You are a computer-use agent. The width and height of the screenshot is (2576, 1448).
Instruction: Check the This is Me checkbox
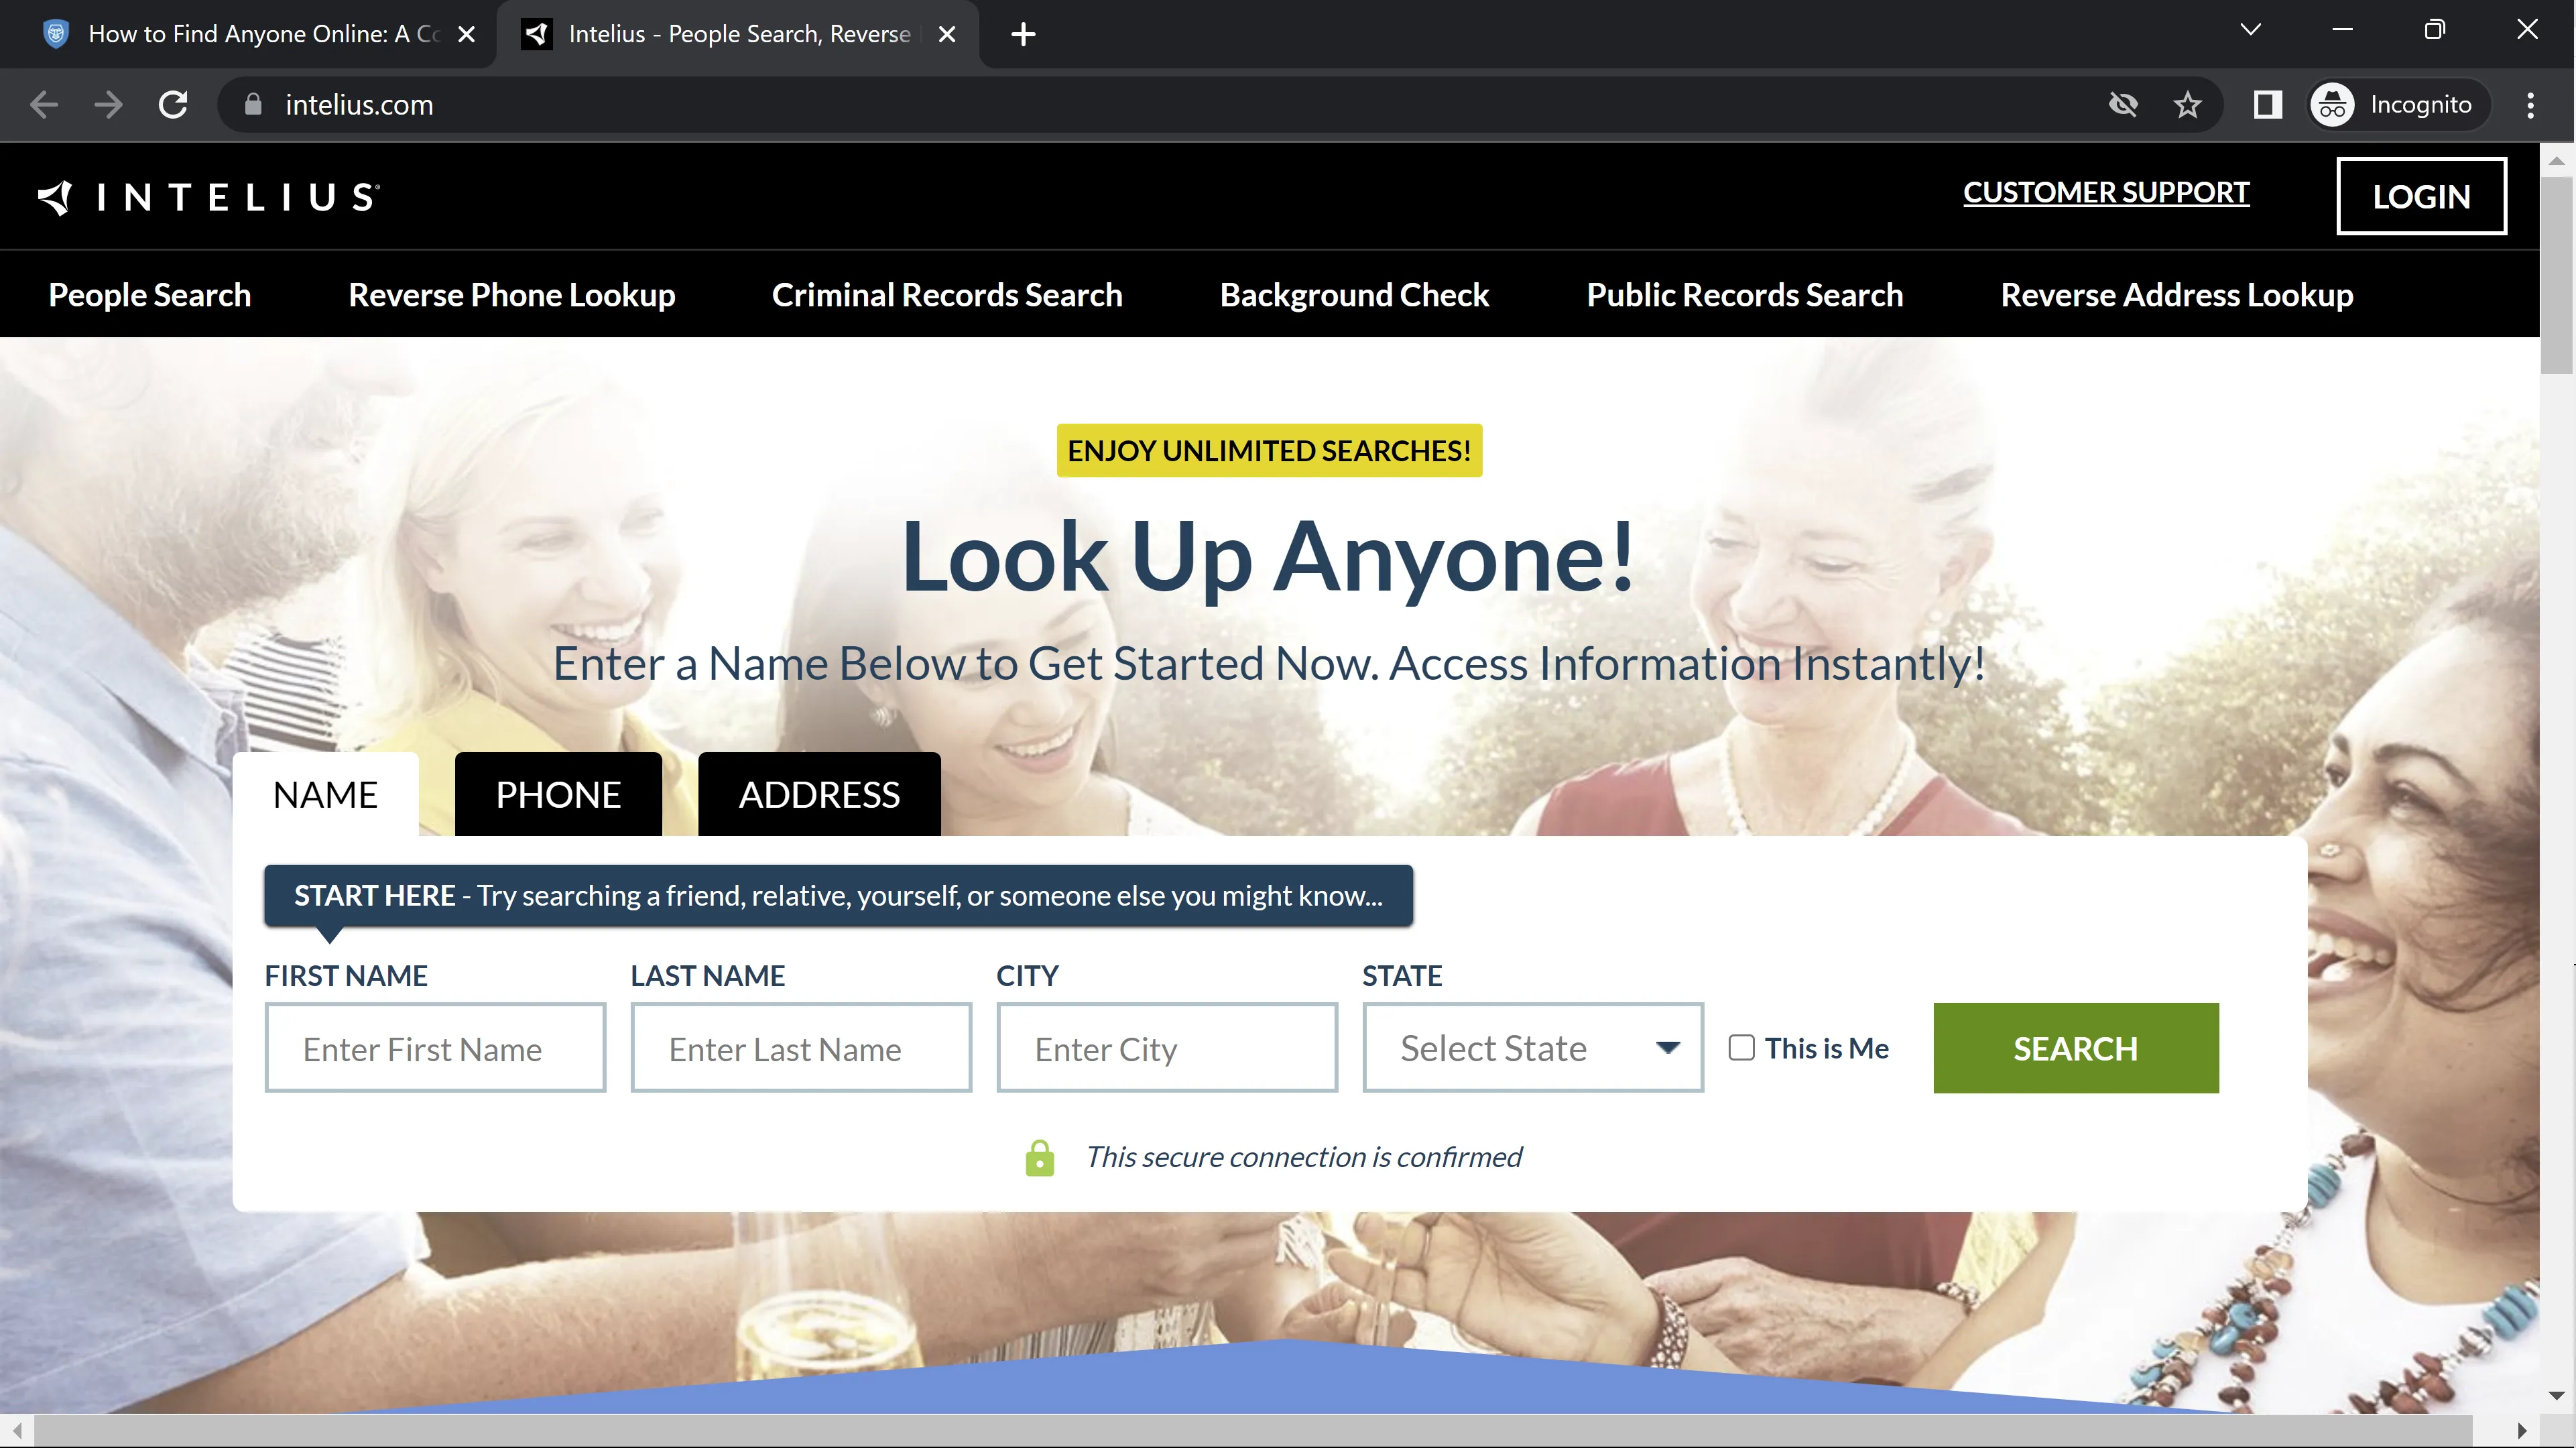tap(1741, 1047)
